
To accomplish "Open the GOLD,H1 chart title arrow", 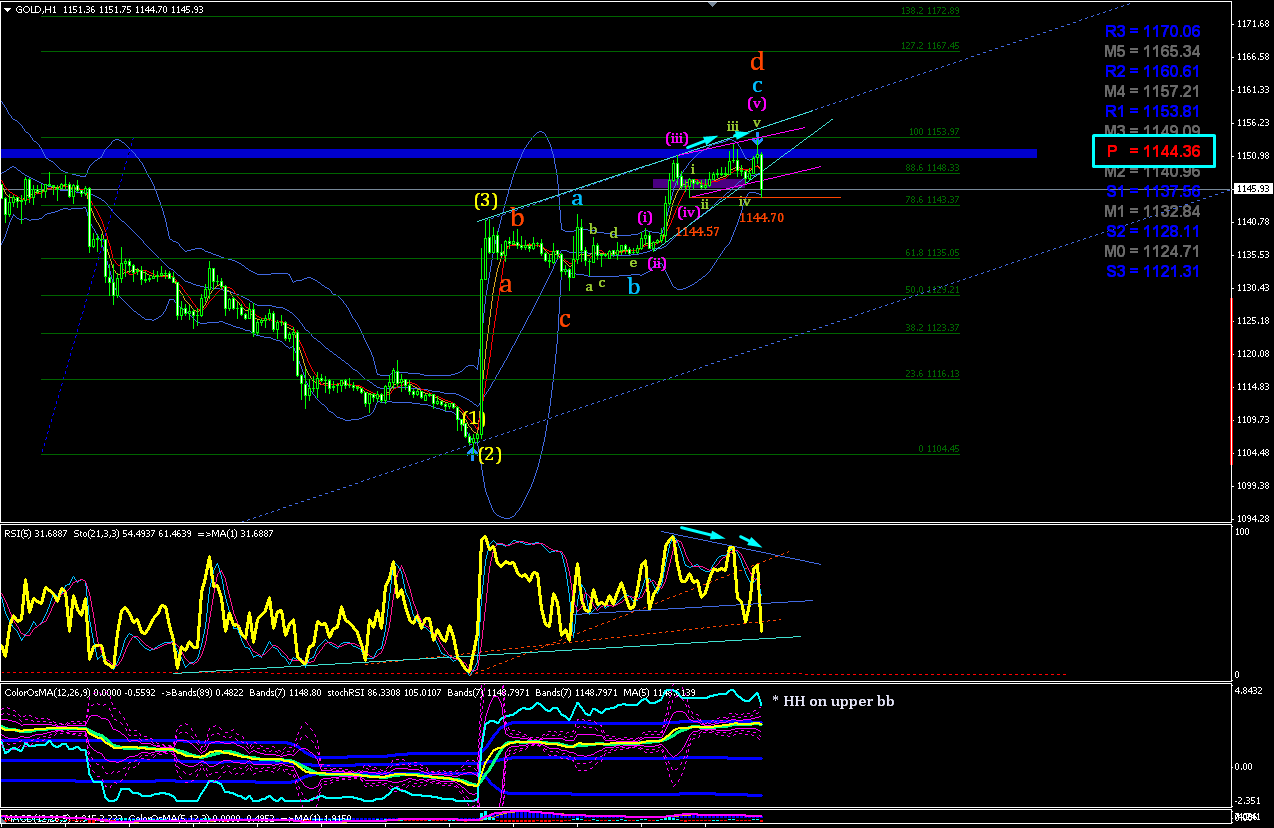I will 6,9.
